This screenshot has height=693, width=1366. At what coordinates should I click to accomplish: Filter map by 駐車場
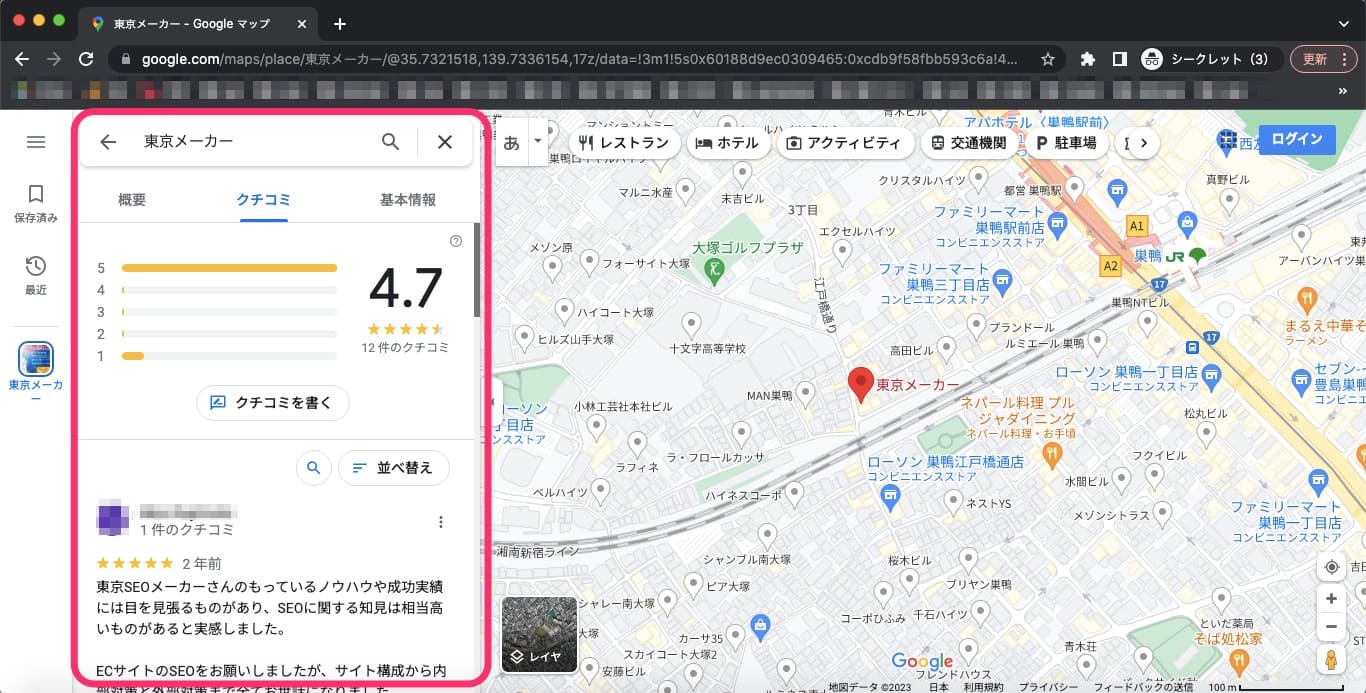point(1066,143)
